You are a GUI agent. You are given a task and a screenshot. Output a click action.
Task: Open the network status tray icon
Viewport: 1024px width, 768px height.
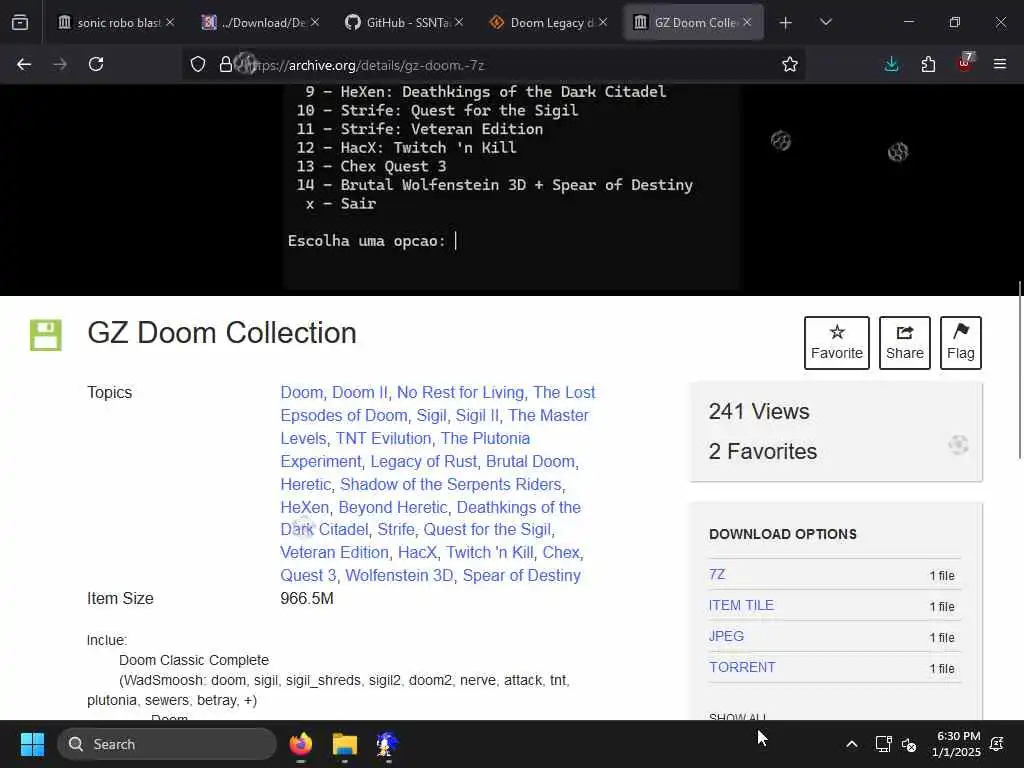tap(884, 744)
